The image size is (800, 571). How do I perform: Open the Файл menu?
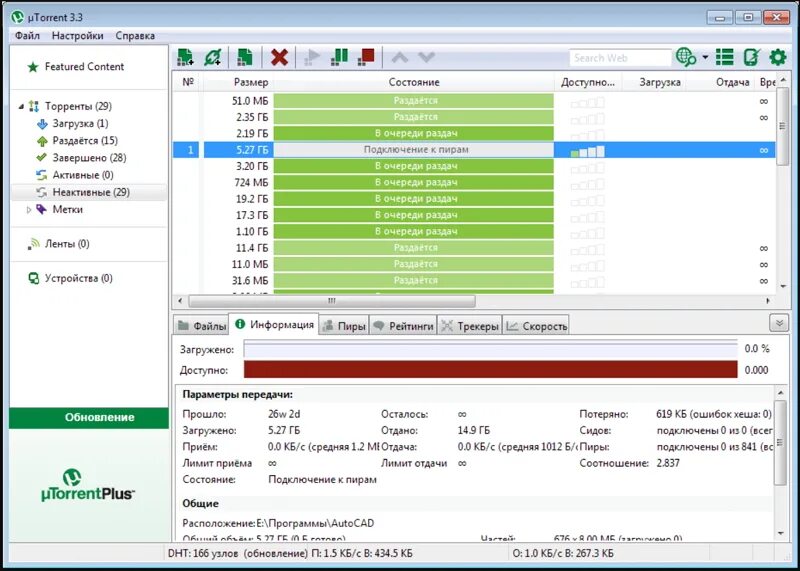click(x=27, y=36)
